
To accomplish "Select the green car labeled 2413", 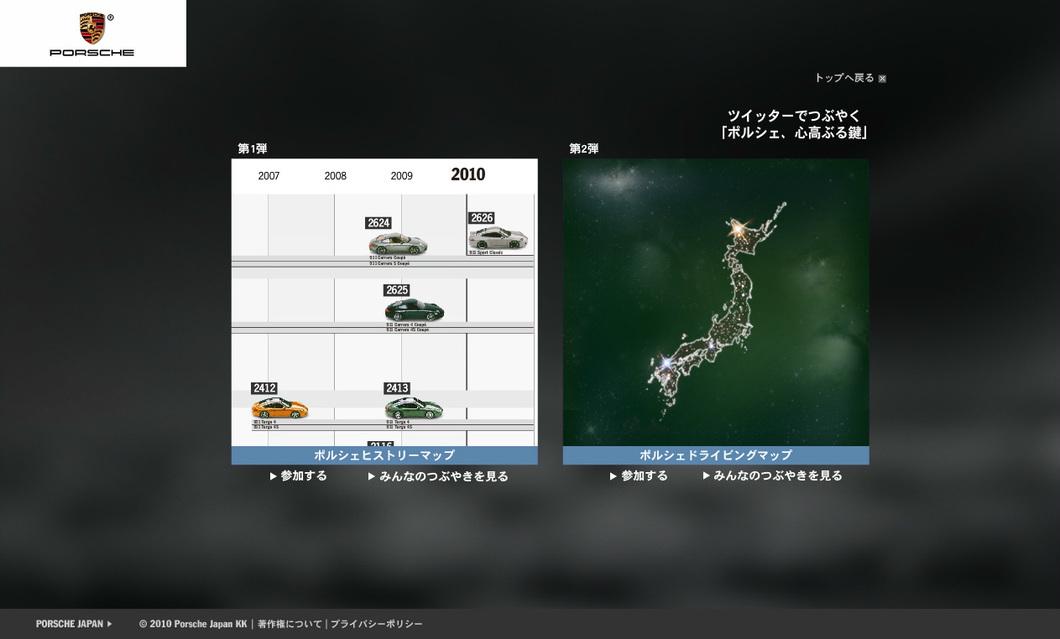I will pyautogui.click(x=413, y=408).
